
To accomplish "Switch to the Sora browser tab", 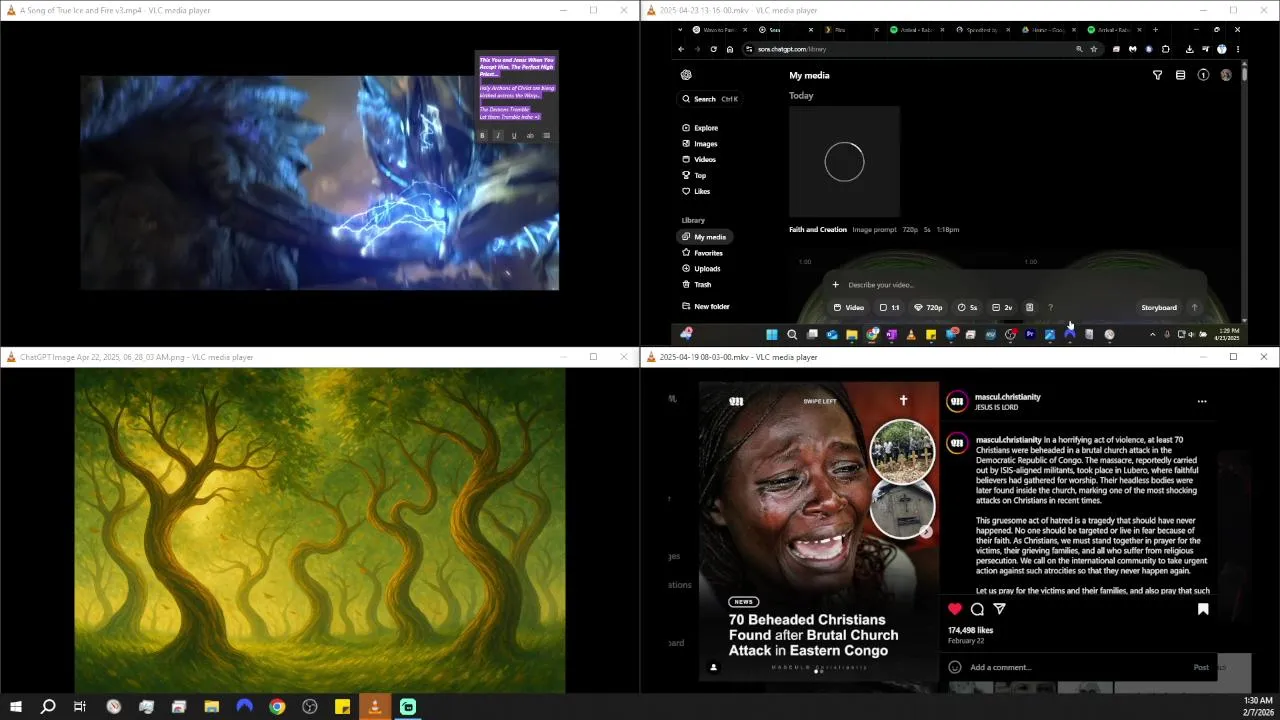I will coord(784,30).
